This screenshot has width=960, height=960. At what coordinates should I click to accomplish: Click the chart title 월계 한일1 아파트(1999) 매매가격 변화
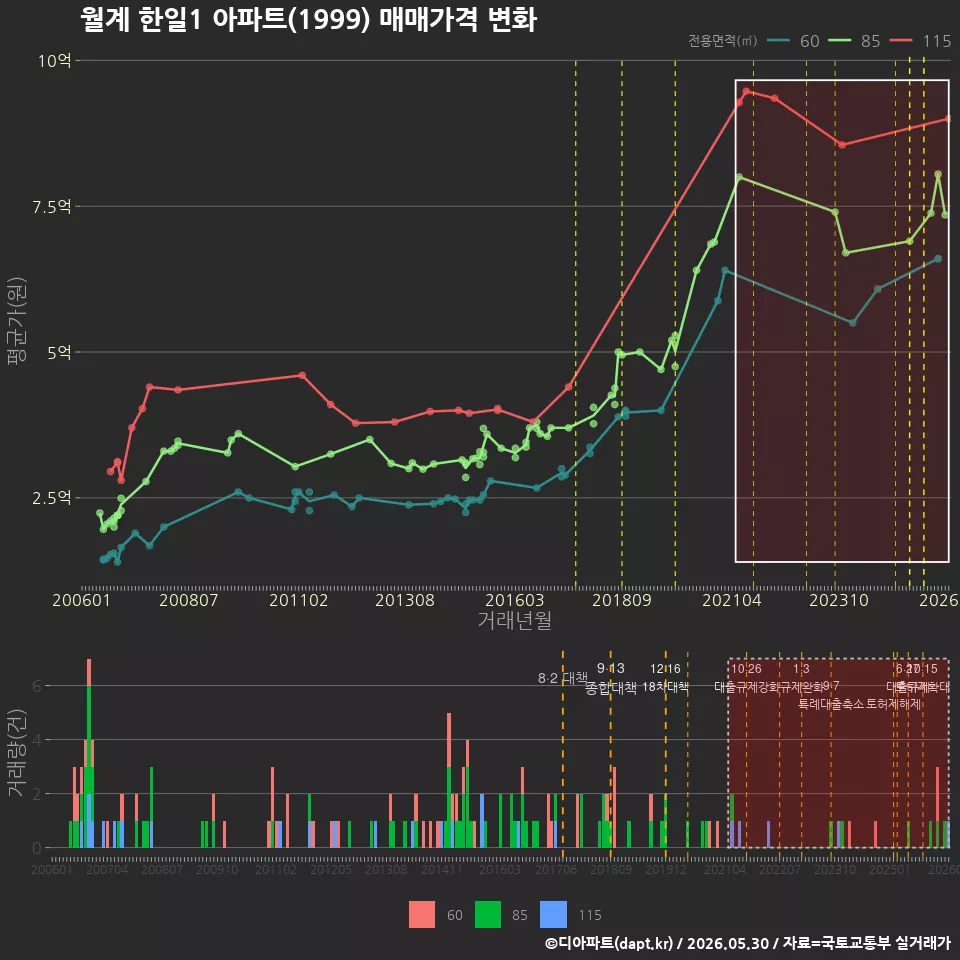309,20
